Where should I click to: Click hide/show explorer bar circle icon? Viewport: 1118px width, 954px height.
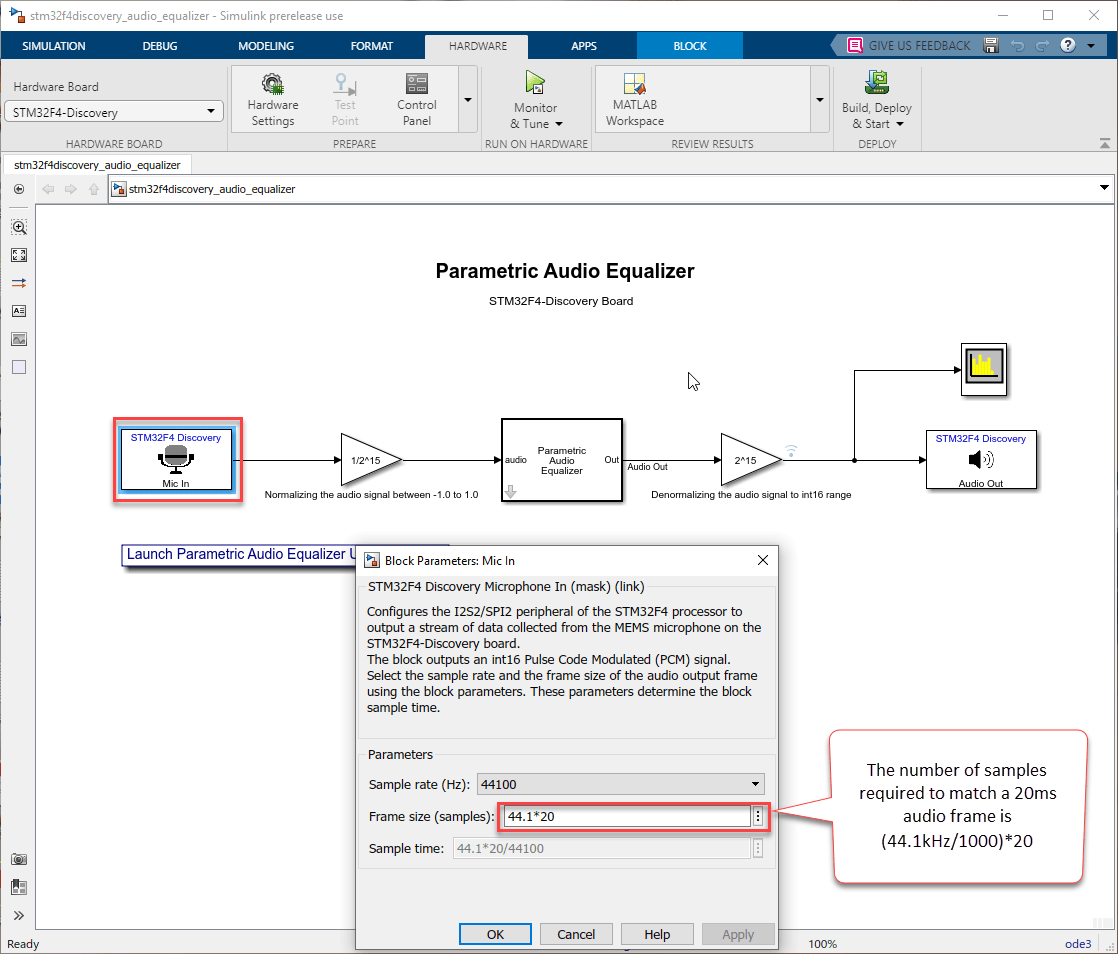coord(19,189)
